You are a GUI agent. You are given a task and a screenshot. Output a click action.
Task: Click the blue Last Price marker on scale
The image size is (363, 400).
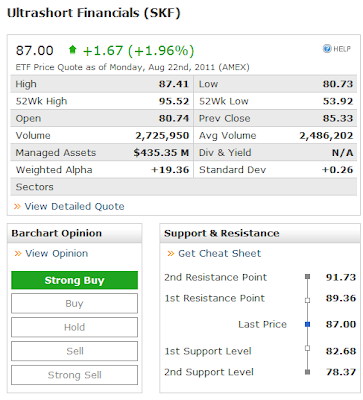(x=307, y=324)
